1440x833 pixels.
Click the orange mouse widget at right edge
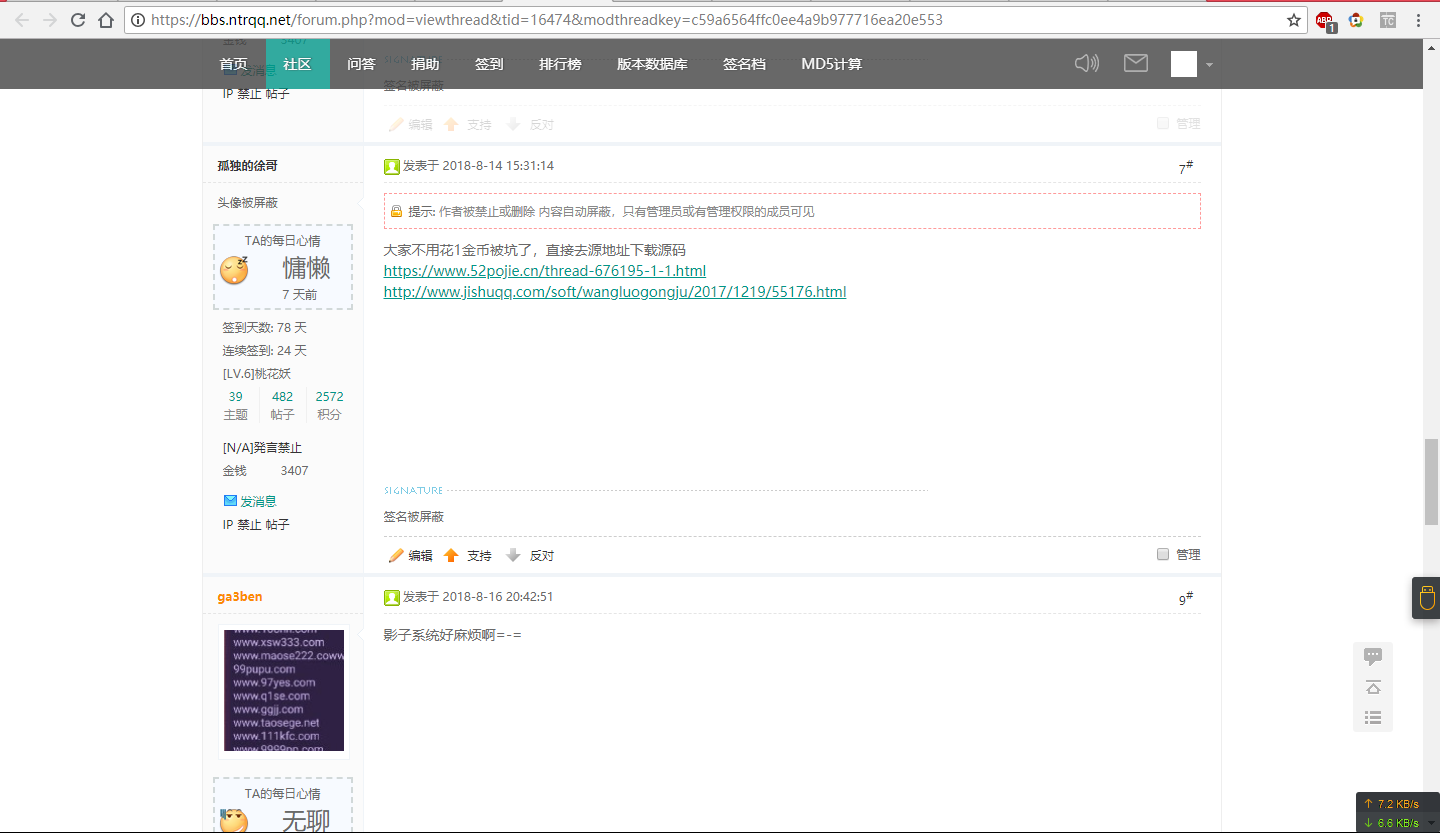[x=1427, y=598]
